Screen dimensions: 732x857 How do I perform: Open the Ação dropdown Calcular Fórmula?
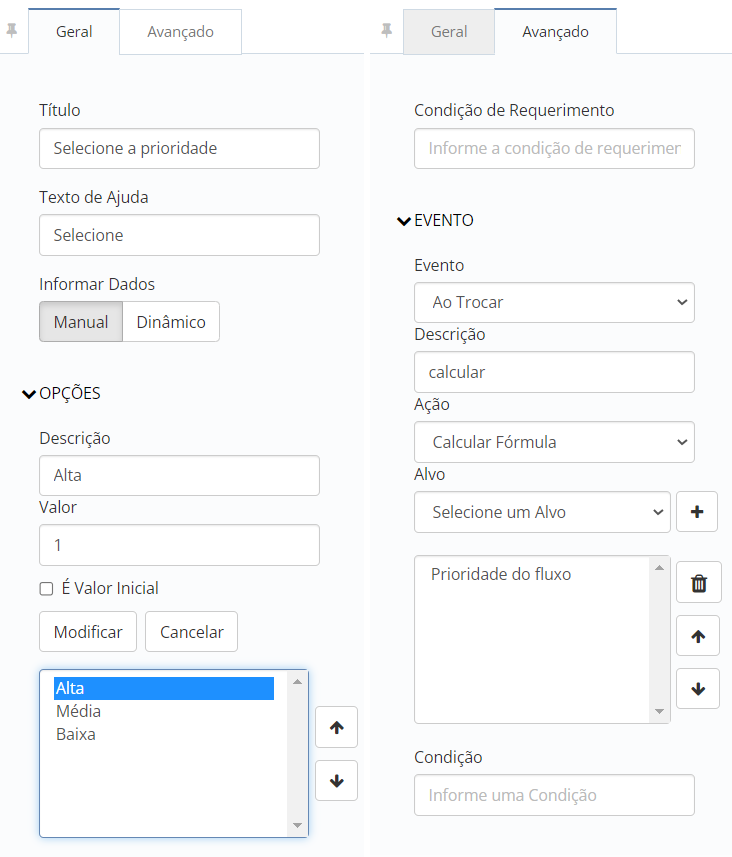(x=554, y=442)
